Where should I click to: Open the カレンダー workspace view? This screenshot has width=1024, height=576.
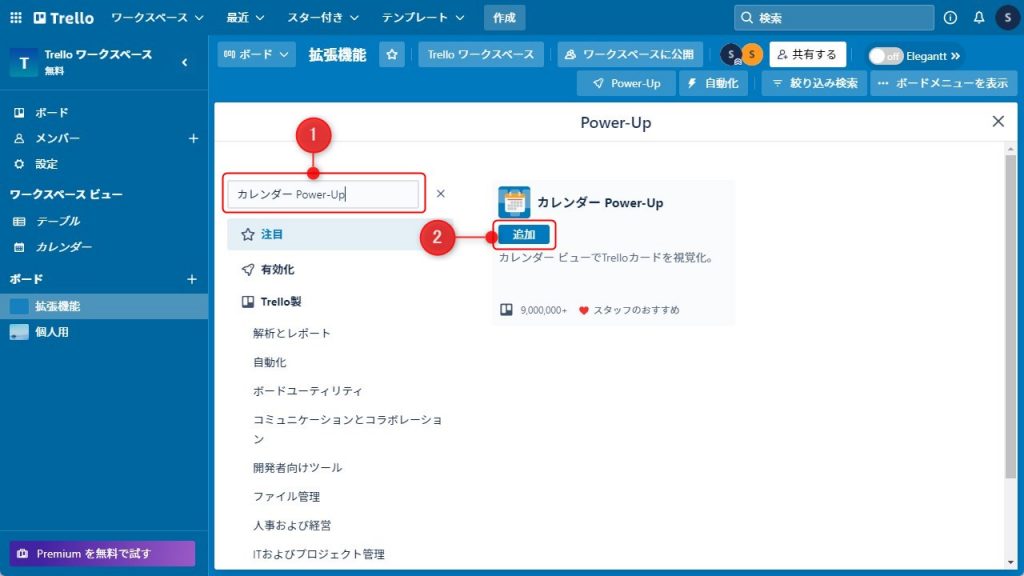pyautogui.click(x=63, y=247)
